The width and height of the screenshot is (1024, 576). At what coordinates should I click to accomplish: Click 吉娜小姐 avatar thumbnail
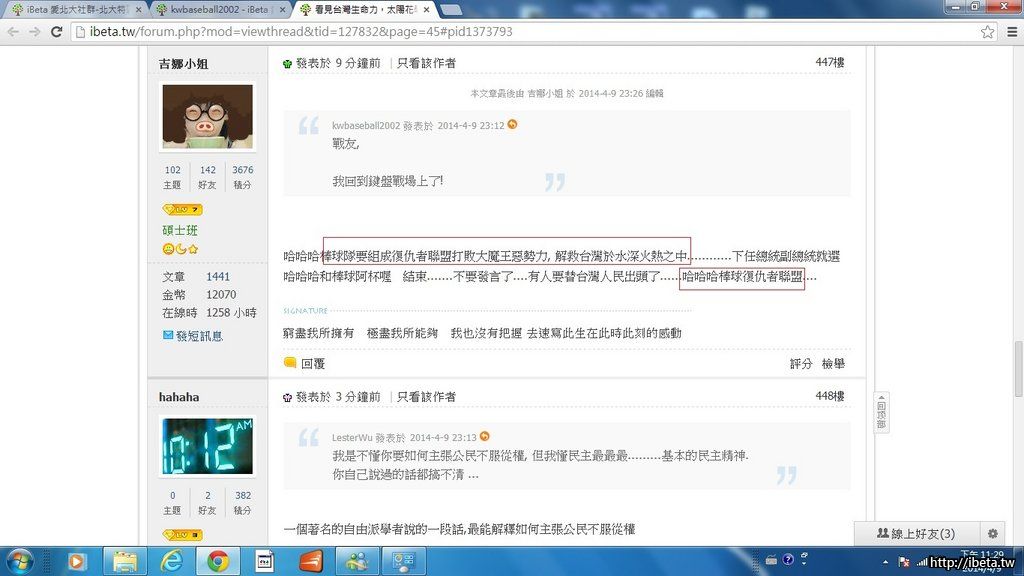(x=207, y=116)
